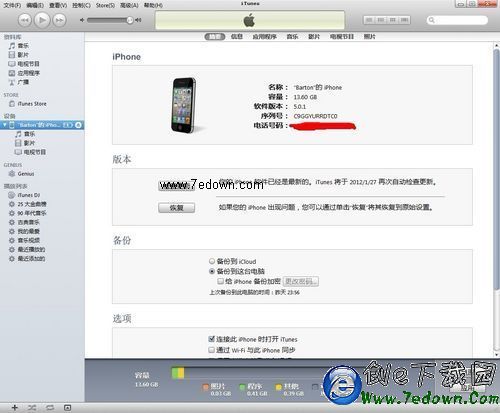Image resolution: width=500 pixels, height=413 pixels.
Task: Open the Store(S) menu
Action: pyautogui.click(x=105, y=5)
